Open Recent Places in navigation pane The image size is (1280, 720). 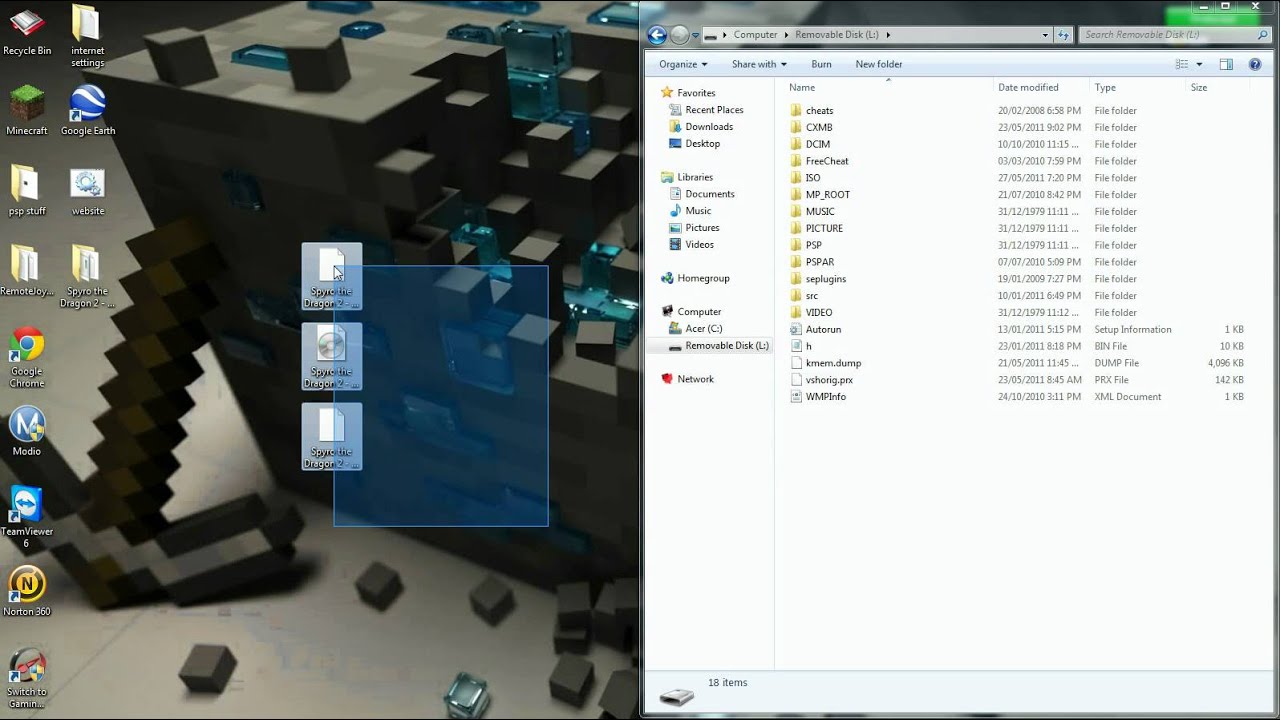pyautogui.click(x=714, y=110)
